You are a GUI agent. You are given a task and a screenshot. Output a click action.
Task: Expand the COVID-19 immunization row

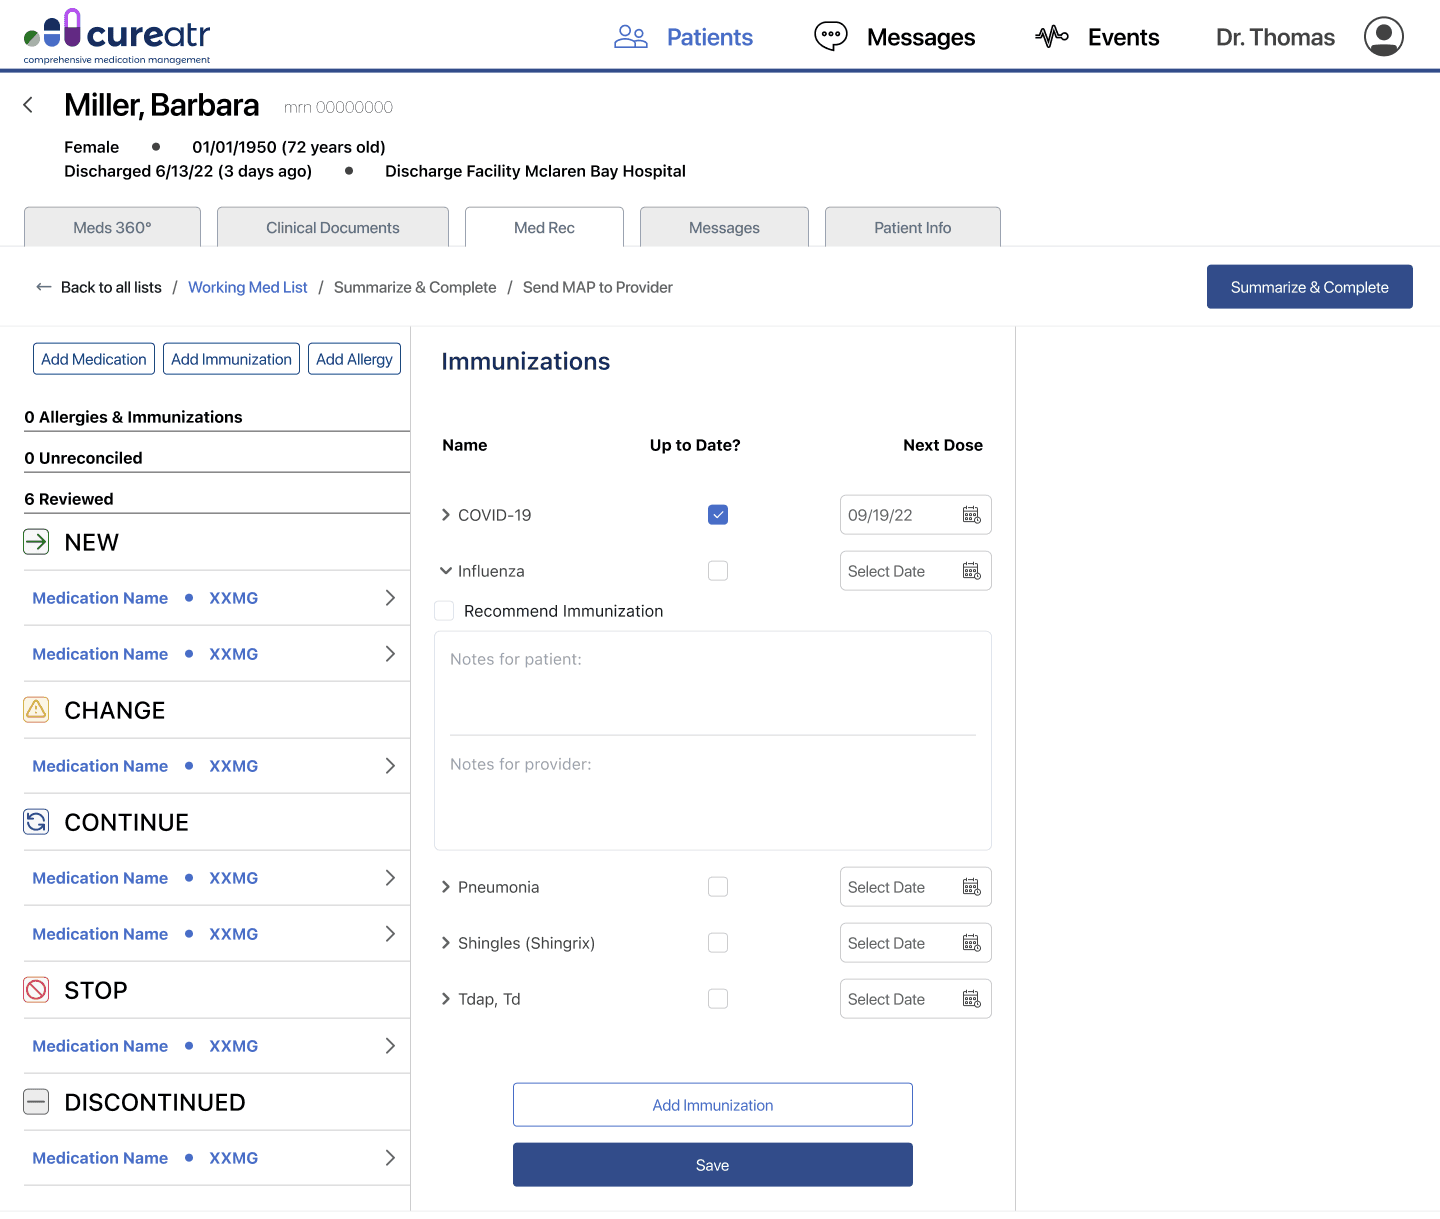click(446, 515)
